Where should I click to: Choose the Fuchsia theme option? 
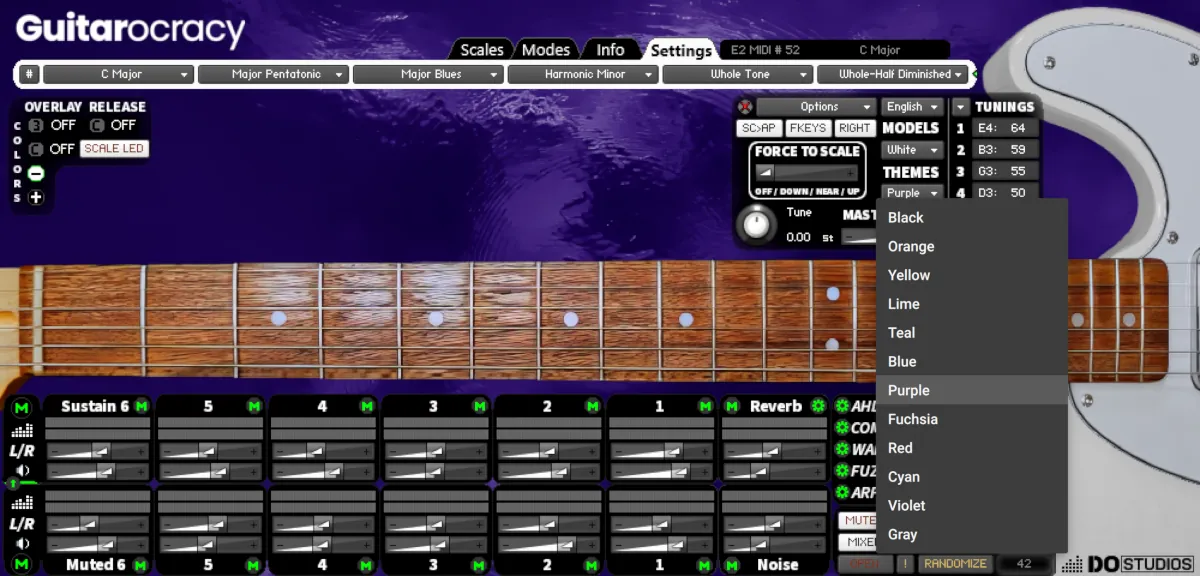point(972,419)
